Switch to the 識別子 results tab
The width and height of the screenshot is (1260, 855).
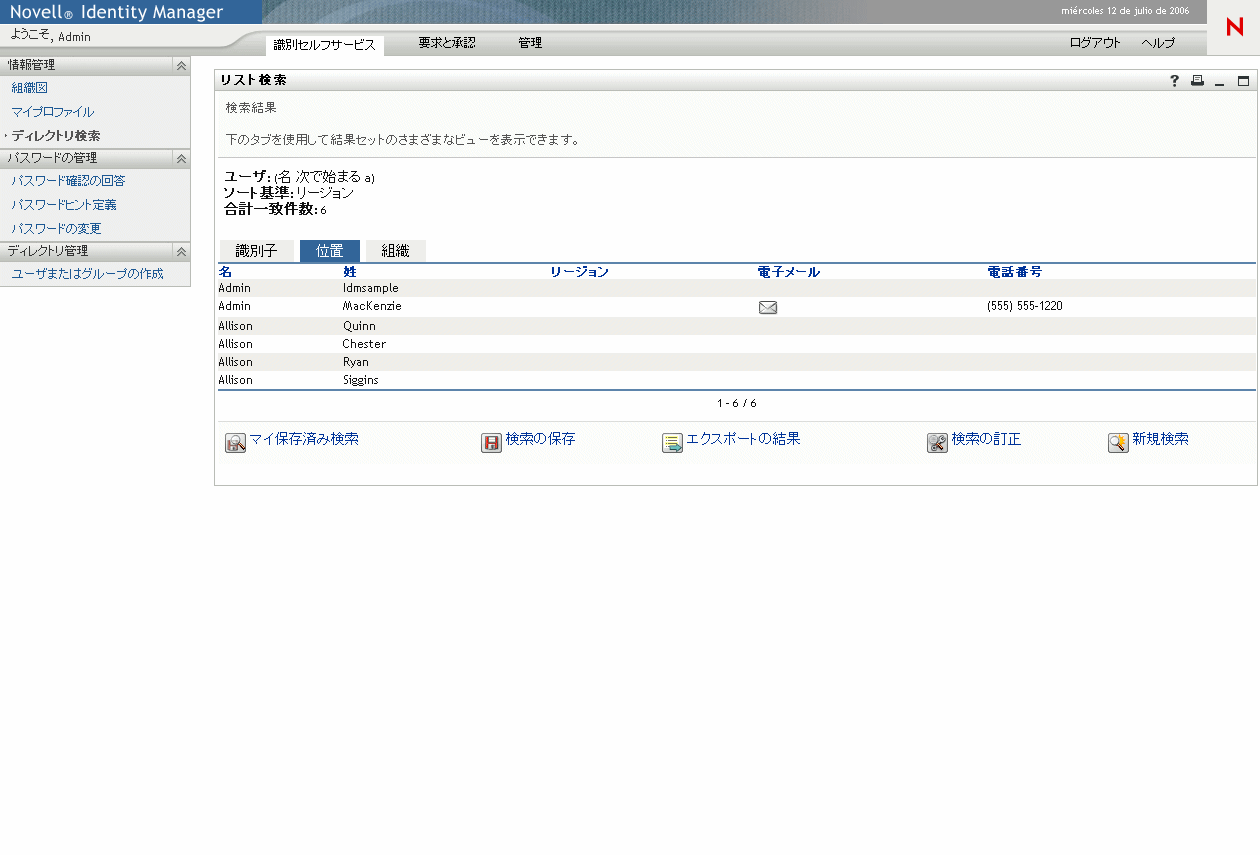(257, 251)
